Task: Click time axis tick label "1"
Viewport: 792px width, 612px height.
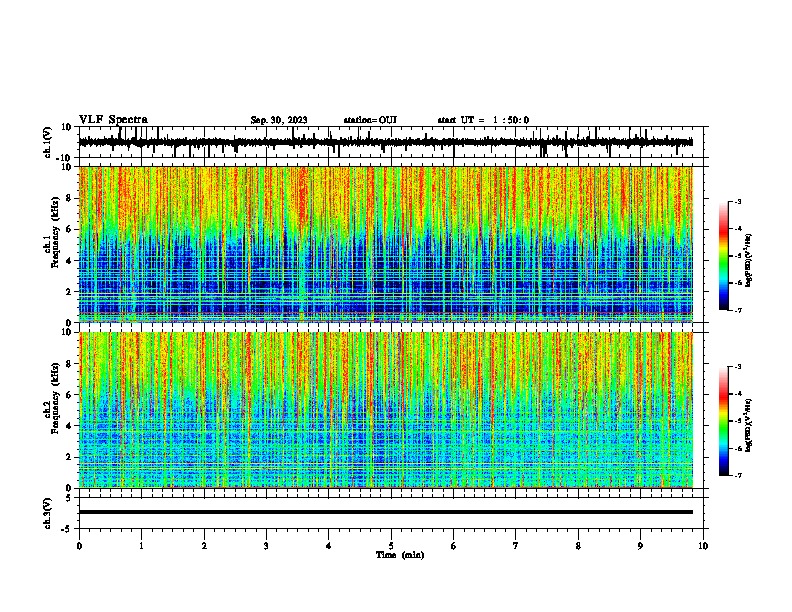Action: [141, 546]
